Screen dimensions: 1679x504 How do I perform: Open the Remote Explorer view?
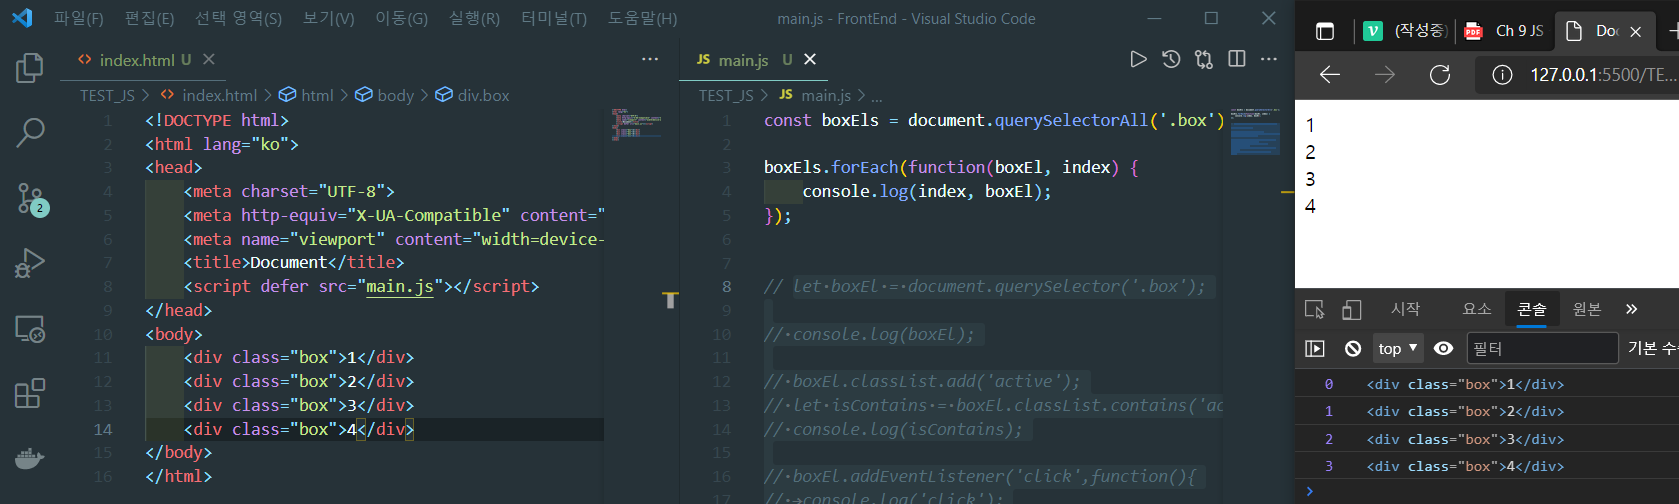(30, 329)
